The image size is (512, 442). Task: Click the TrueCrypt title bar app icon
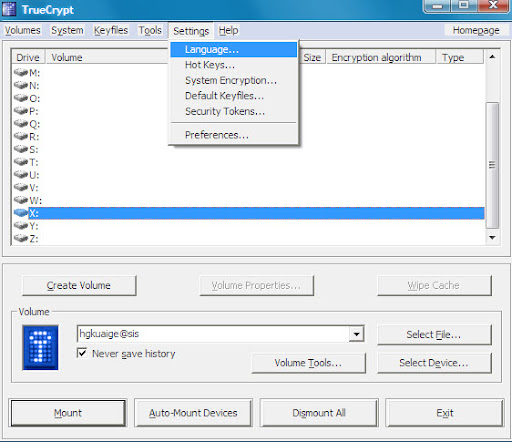coord(9,9)
